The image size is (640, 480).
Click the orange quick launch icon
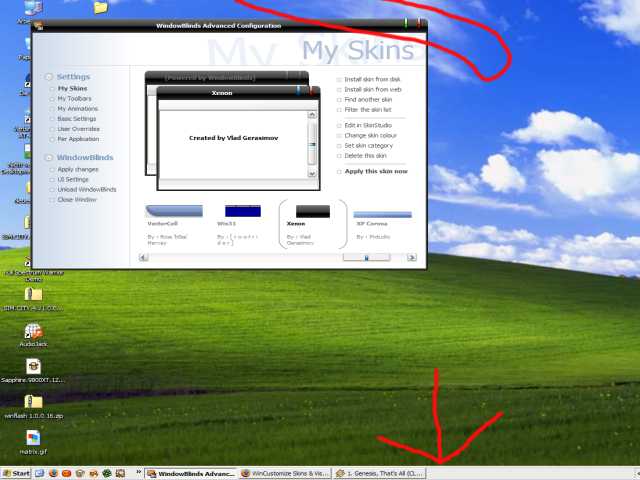[67, 473]
